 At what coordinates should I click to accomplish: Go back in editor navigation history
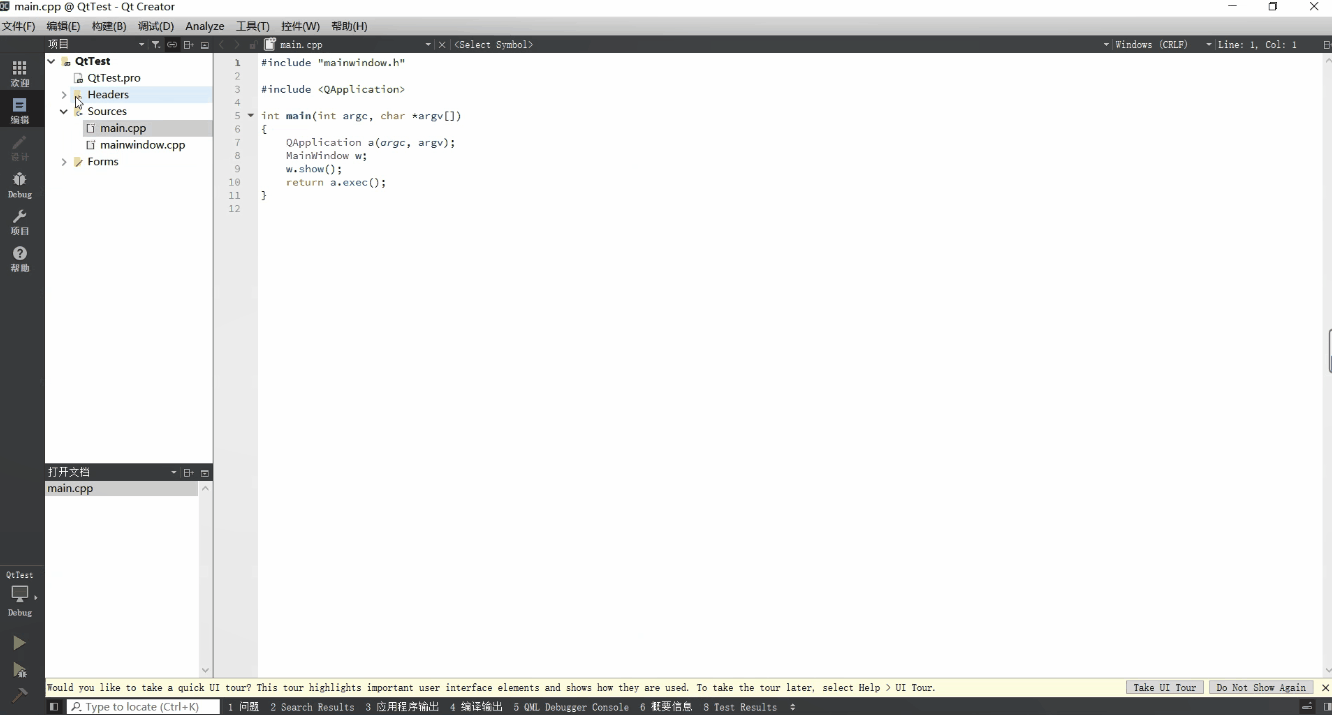(222, 45)
